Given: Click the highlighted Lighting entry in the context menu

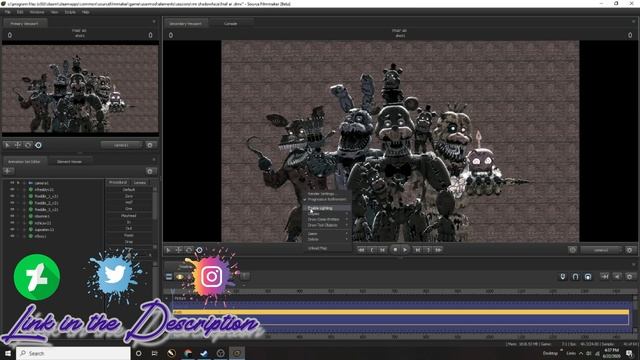Looking at the screenshot, I should (x=327, y=208).
